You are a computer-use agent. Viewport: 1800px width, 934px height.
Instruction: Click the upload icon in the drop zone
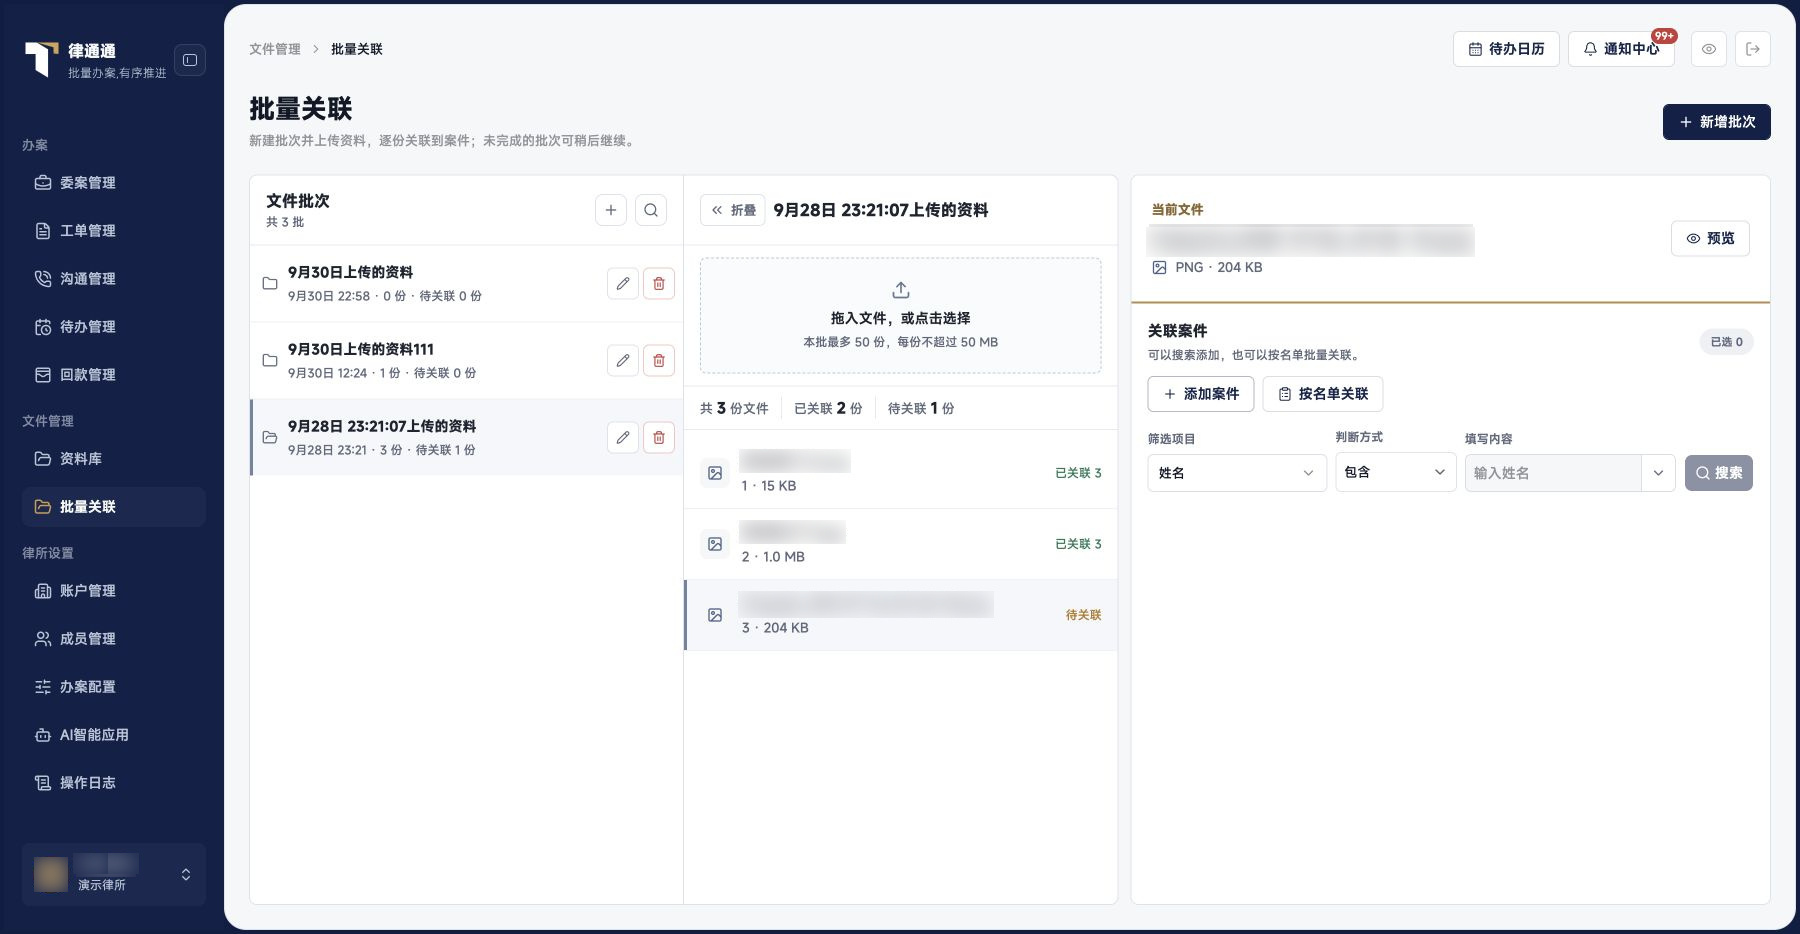pos(901,290)
